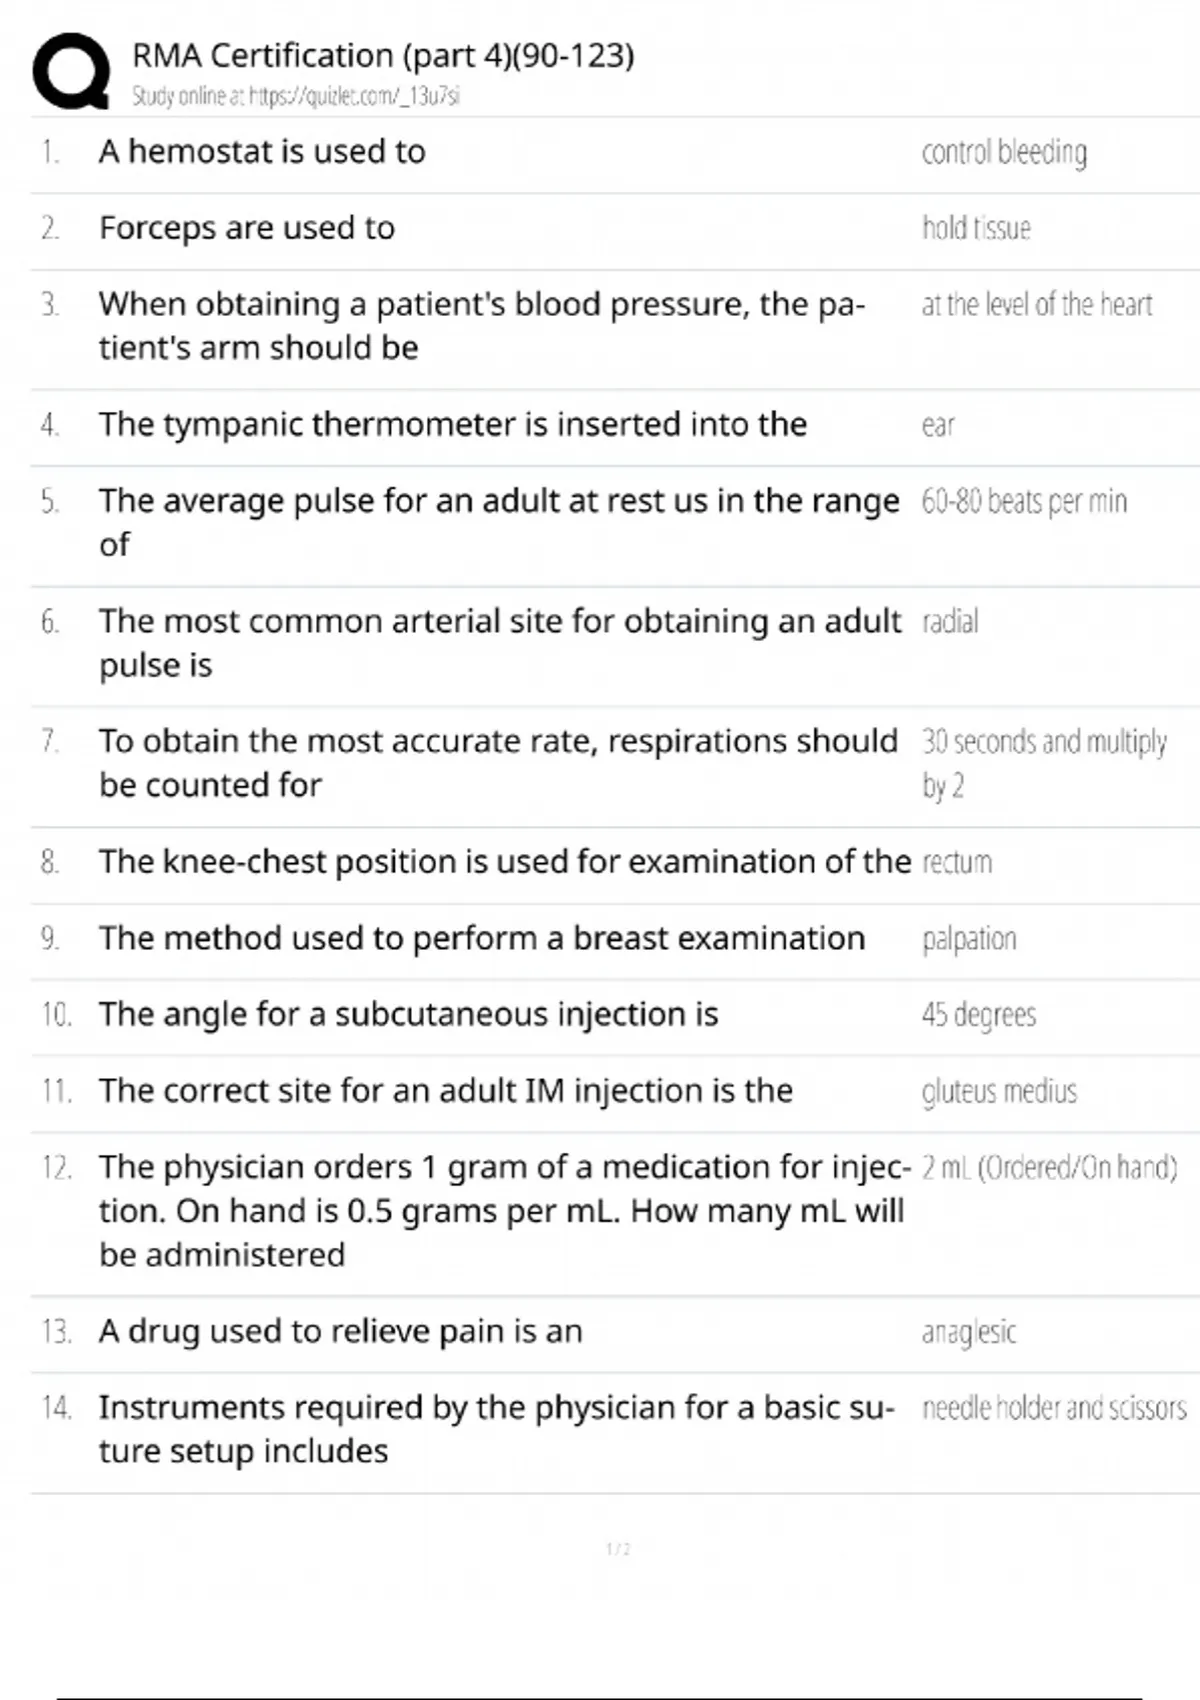Screen dimensions: 1200x1700
Task: Click the page number indicator at bottom
Action: [x=618, y=1549]
